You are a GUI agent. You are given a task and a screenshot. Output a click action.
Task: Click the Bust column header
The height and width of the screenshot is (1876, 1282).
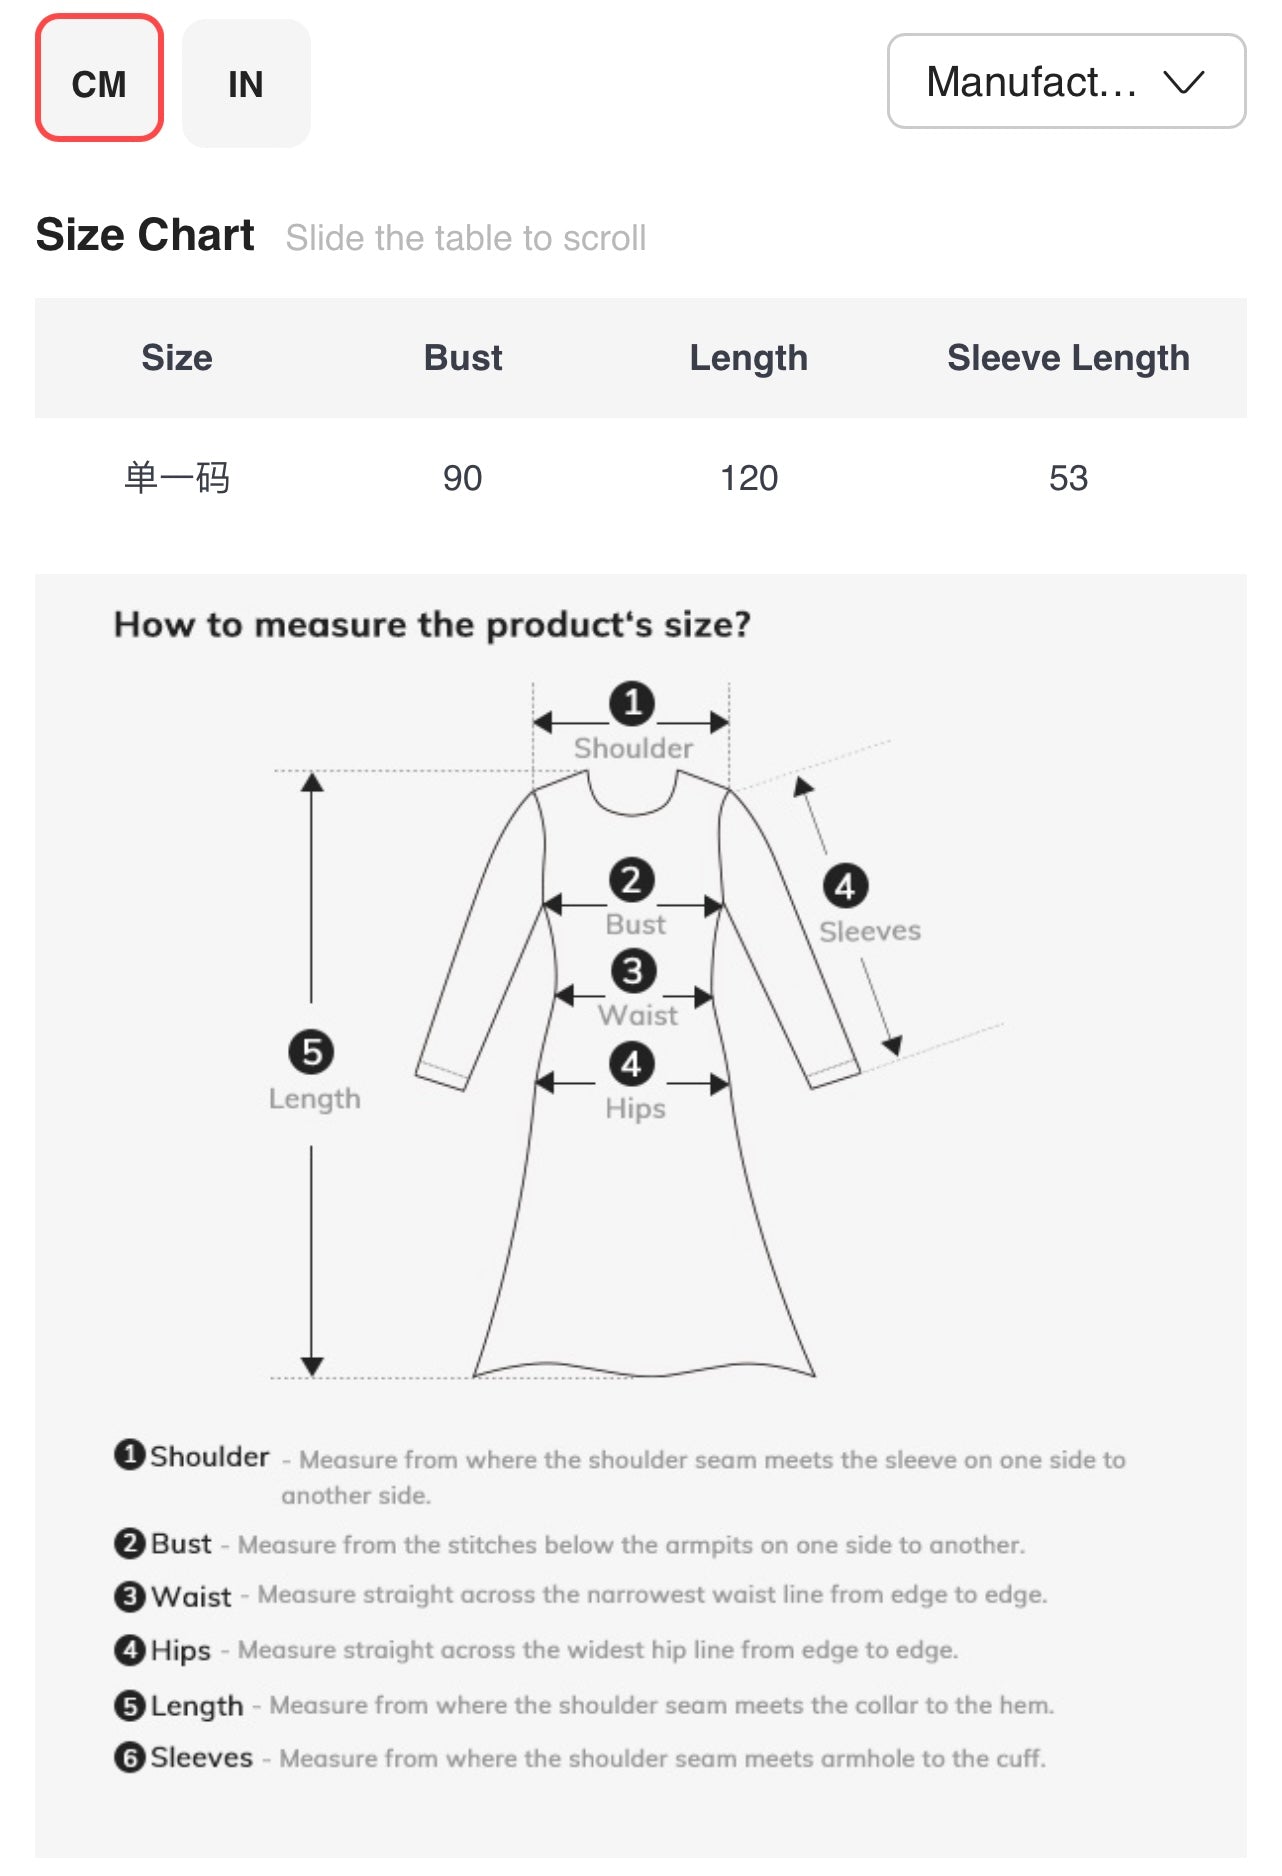tap(462, 358)
